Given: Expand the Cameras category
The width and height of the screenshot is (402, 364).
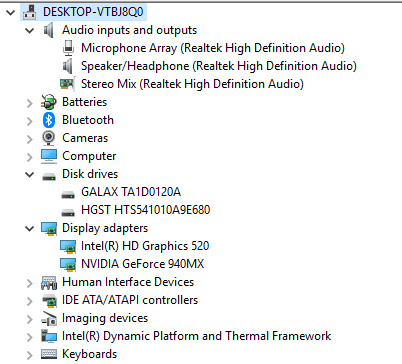Looking at the screenshot, I should (30, 139).
